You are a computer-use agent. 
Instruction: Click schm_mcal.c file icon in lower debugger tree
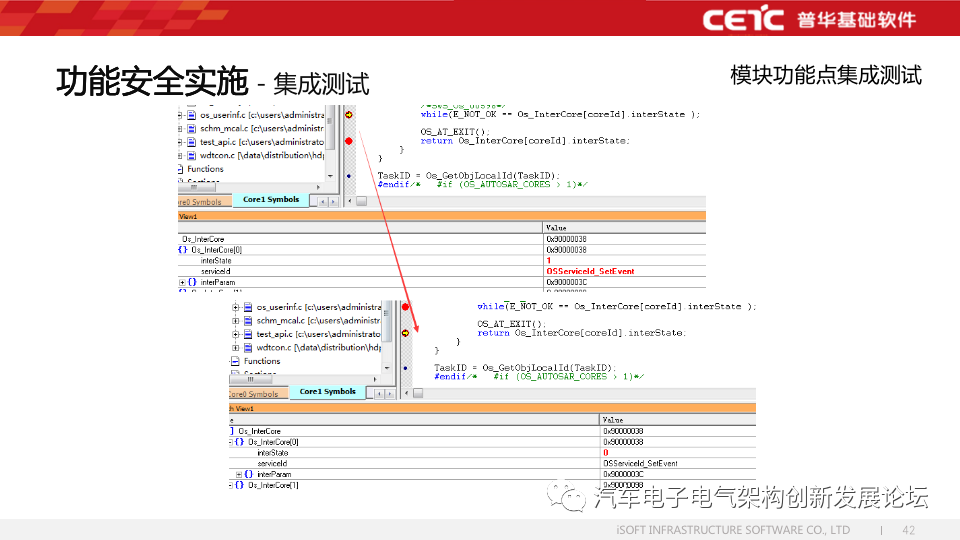pyautogui.click(x=248, y=321)
